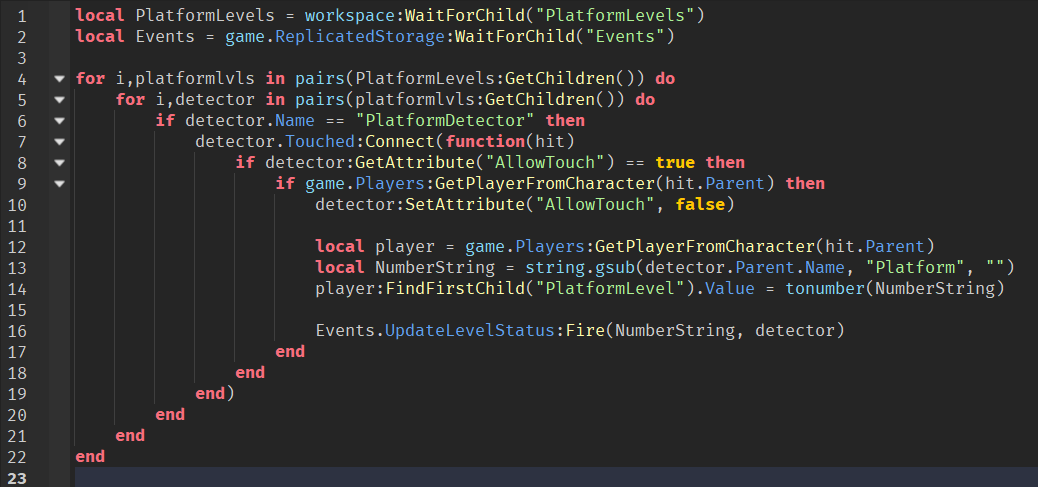Collapse the inner for loop on line 5
Screen dimensions: 1038x487
tap(60, 100)
